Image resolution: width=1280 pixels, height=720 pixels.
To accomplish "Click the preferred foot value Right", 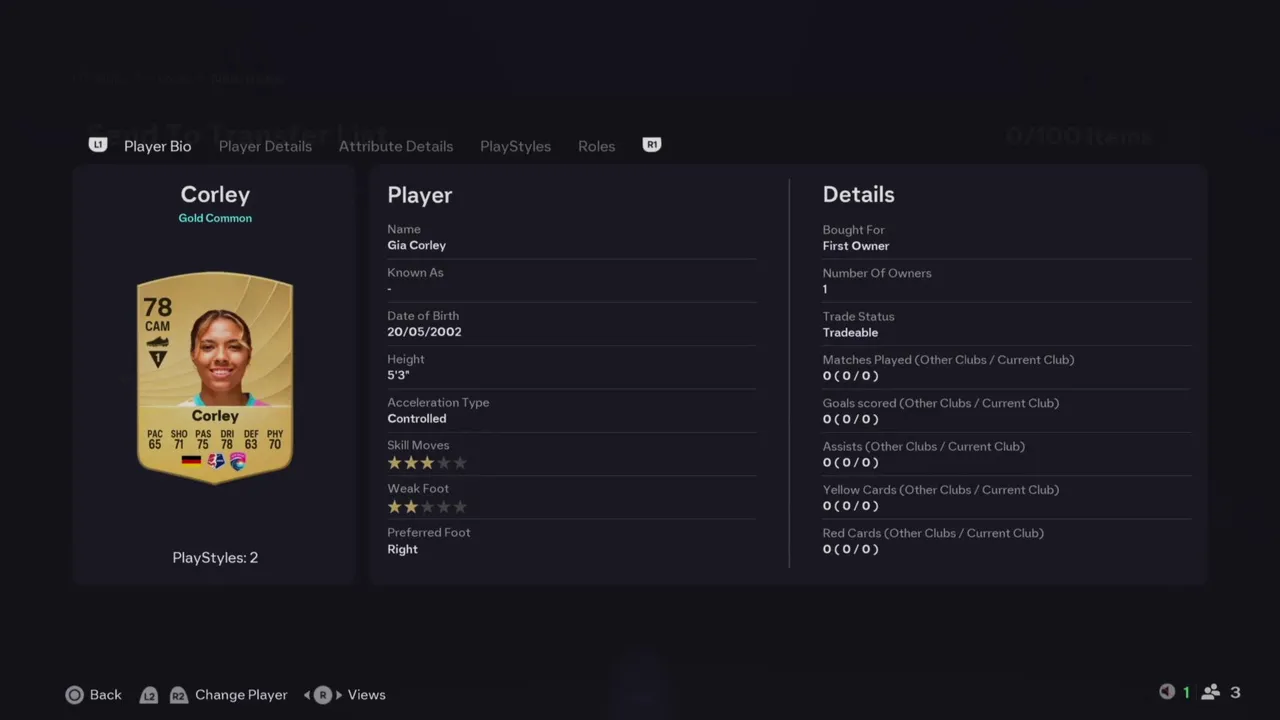I will click(x=403, y=549).
